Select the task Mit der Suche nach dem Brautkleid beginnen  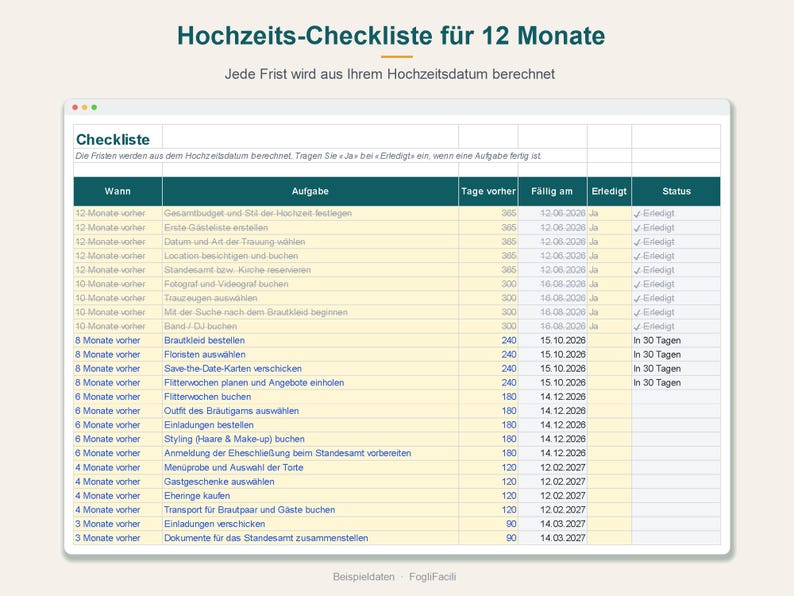310,312
